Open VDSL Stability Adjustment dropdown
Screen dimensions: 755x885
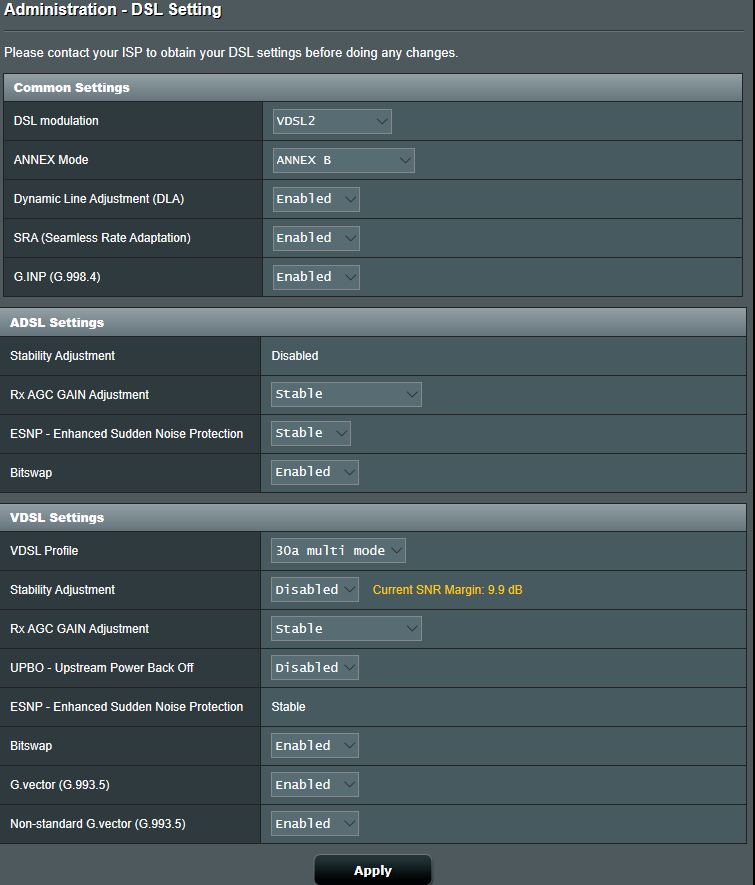pyautogui.click(x=315, y=590)
